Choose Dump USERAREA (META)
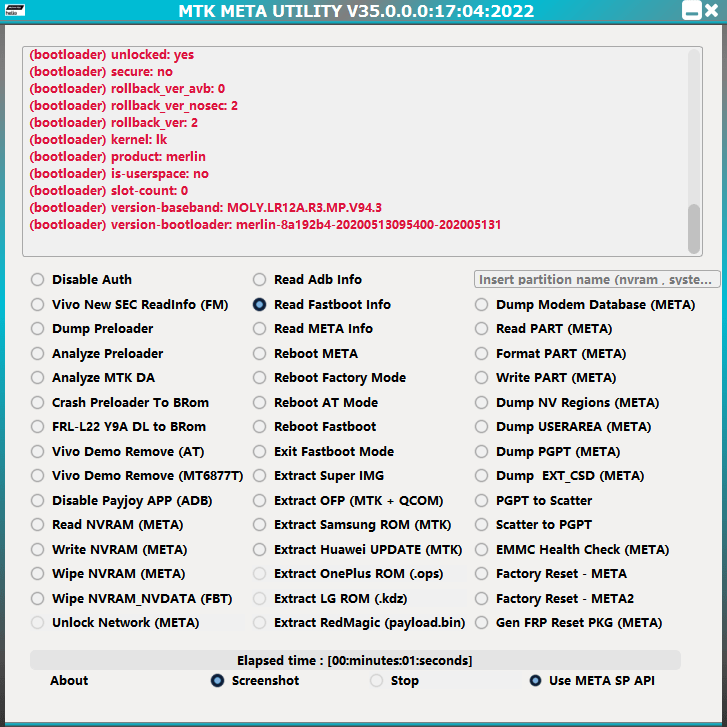The width and height of the screenshot is (727, 727). click(x=482, y=427)
